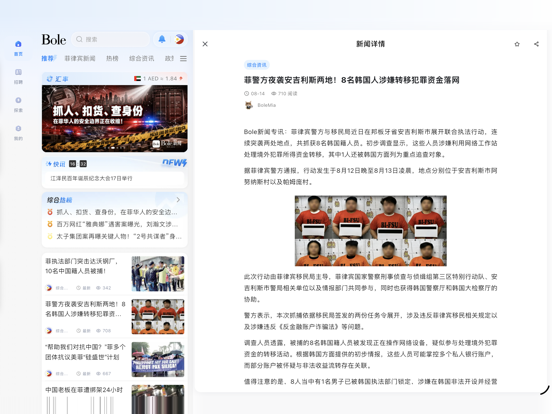Click the protest photo thumbnail
Screen dimensions: 552x414
click(x=158, y=359)
